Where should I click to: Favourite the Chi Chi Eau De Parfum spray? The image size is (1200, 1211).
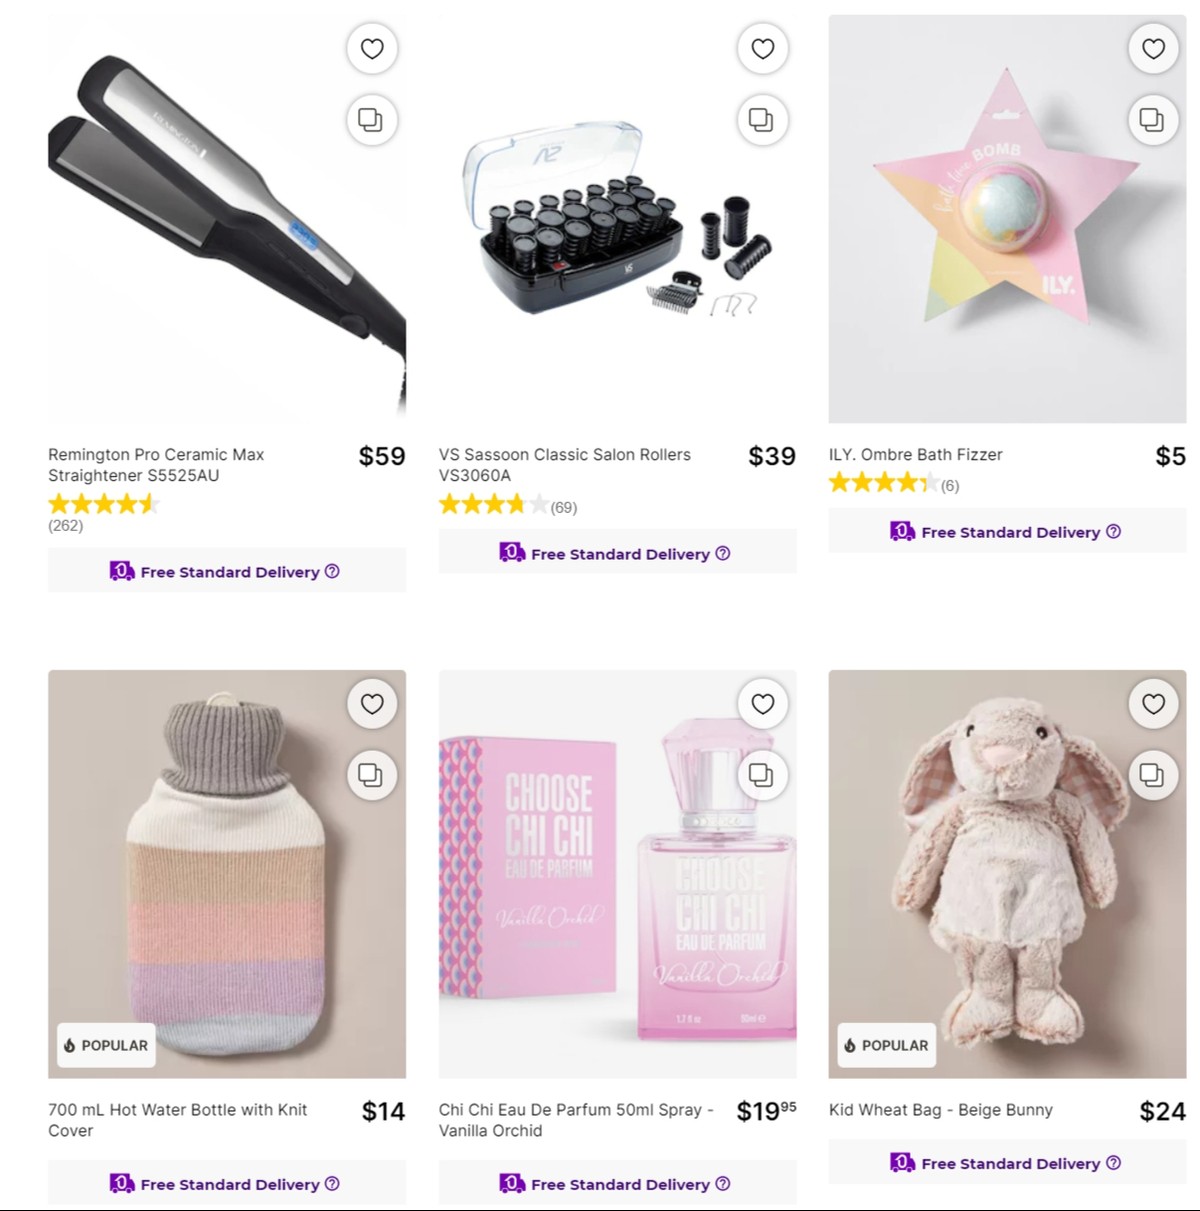[762, 704]
